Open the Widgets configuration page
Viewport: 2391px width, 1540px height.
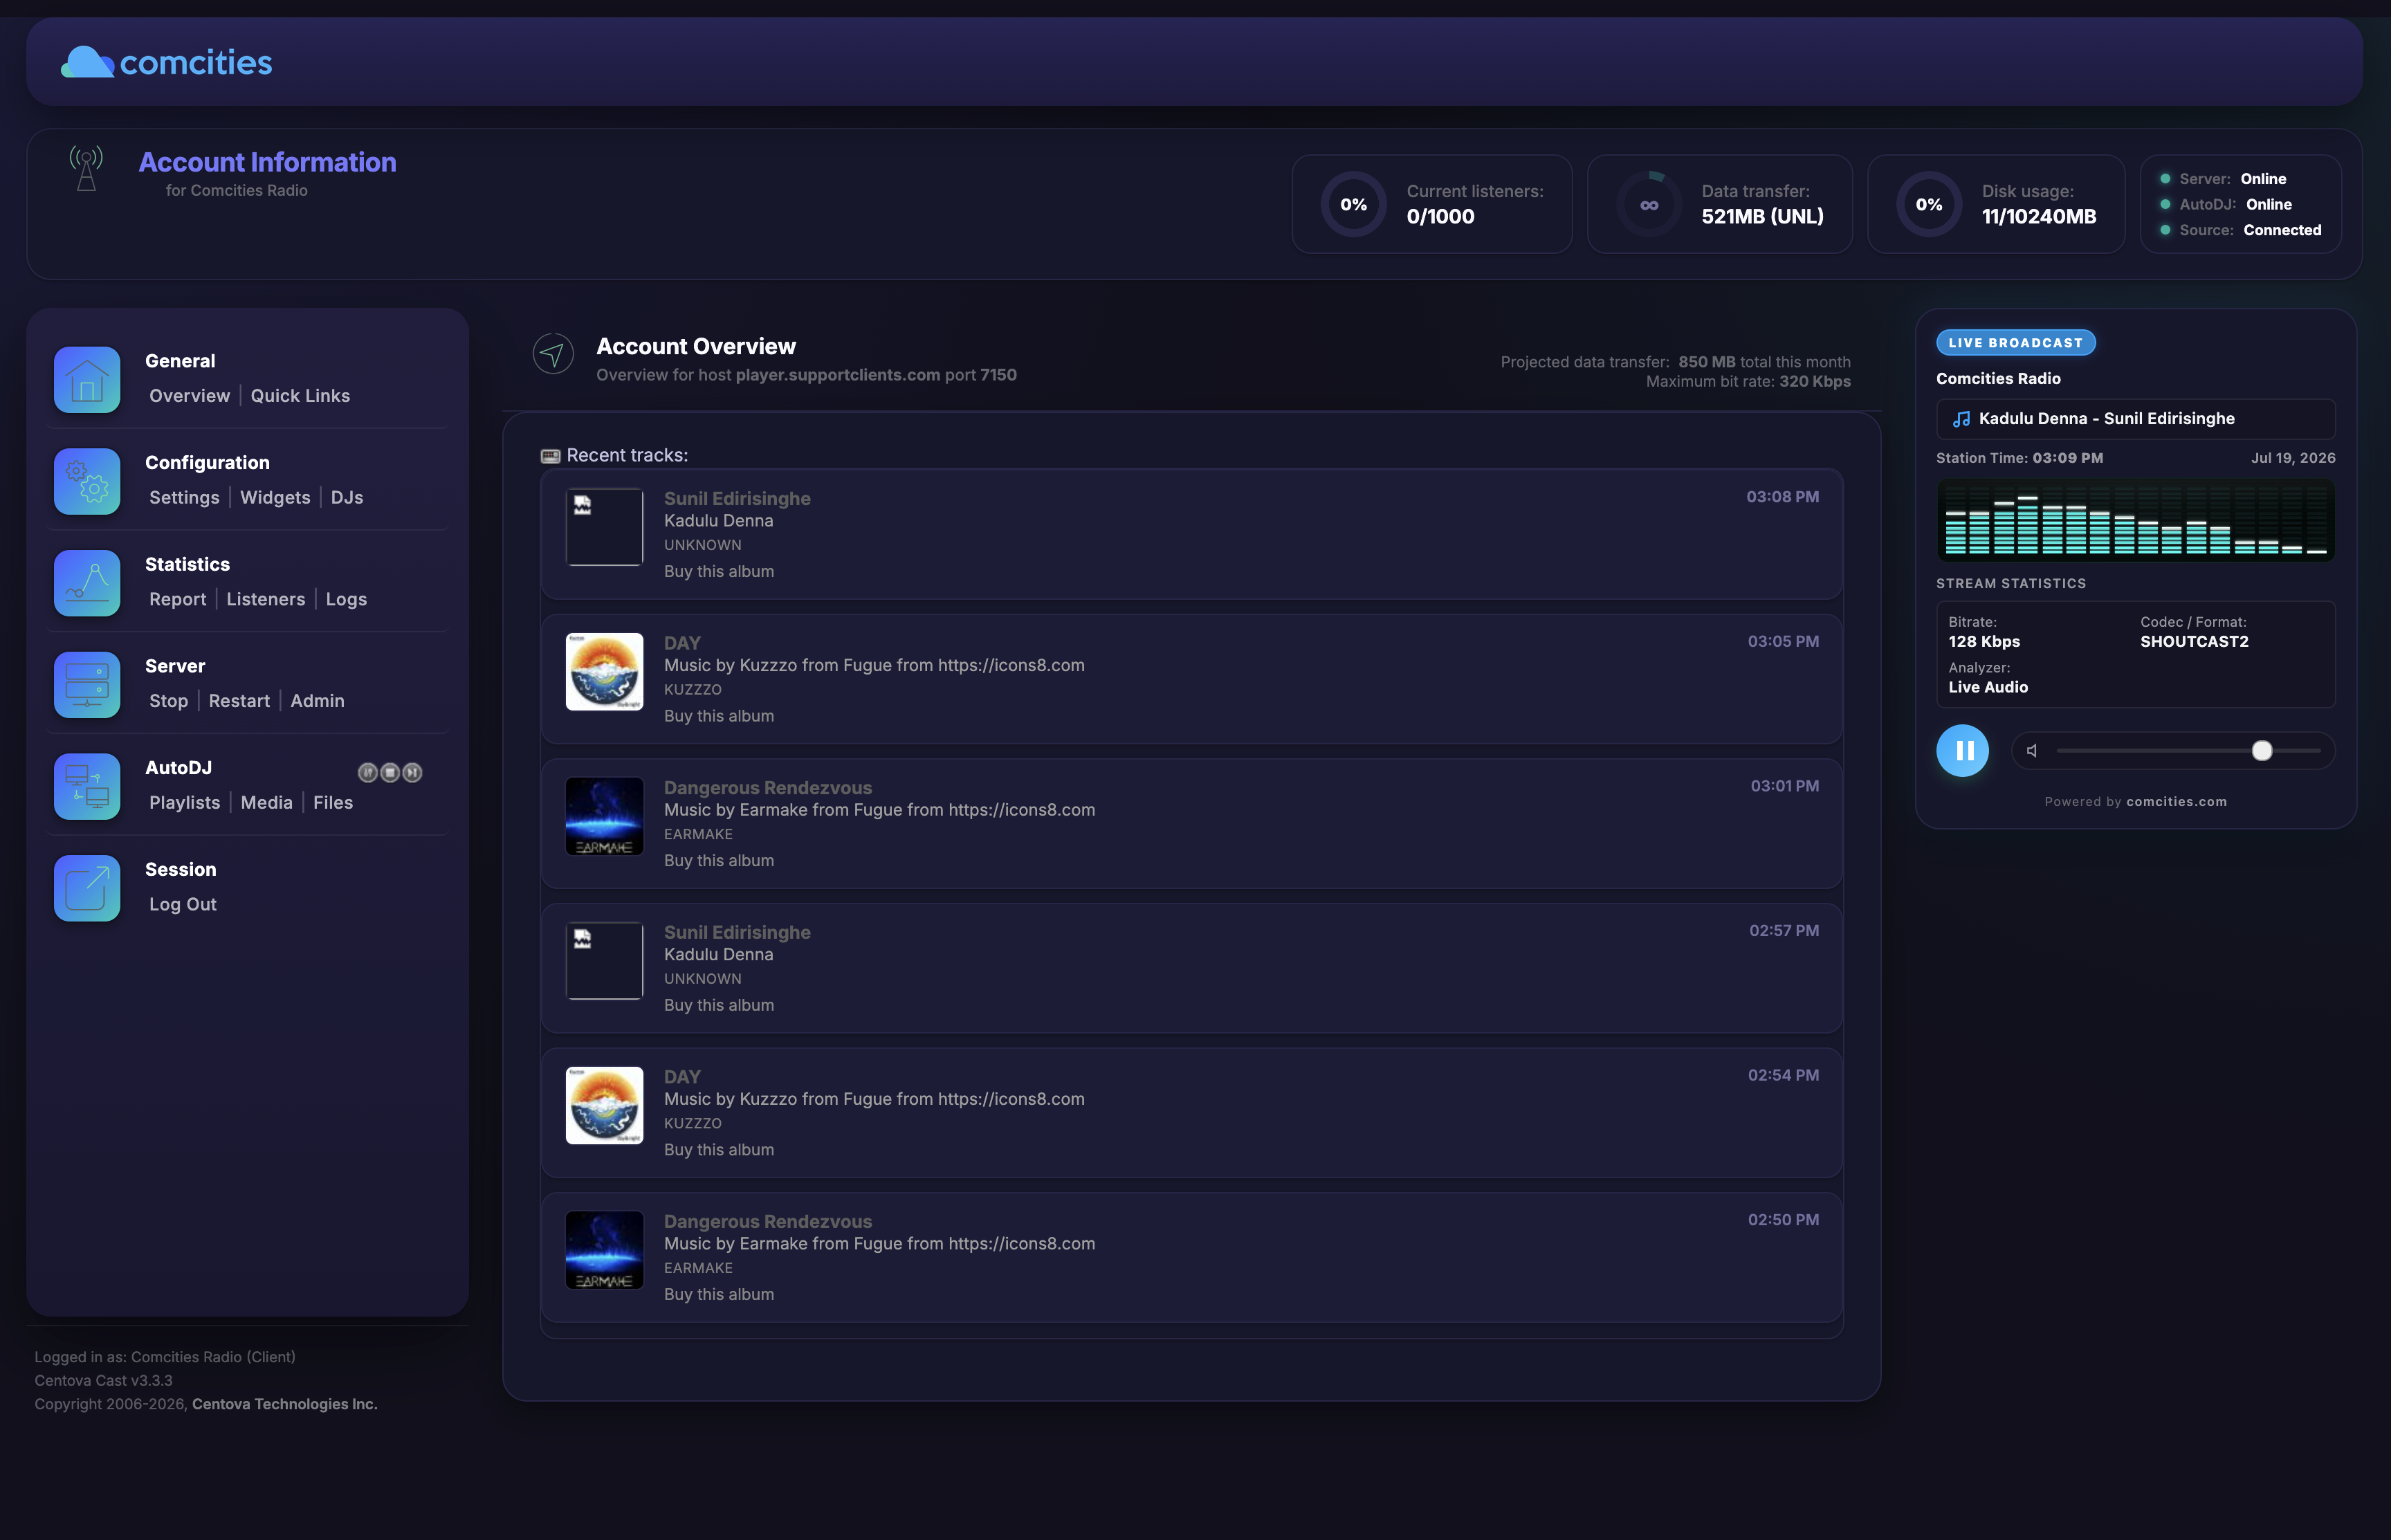coord(275,498)
